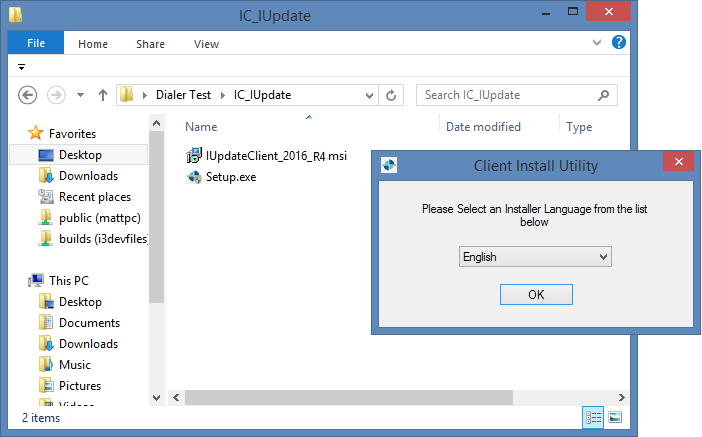Open the Quick Access Toolbar customize arrow
The height and width of the screenshot is (437, 702).
click(x=21, y=67)
